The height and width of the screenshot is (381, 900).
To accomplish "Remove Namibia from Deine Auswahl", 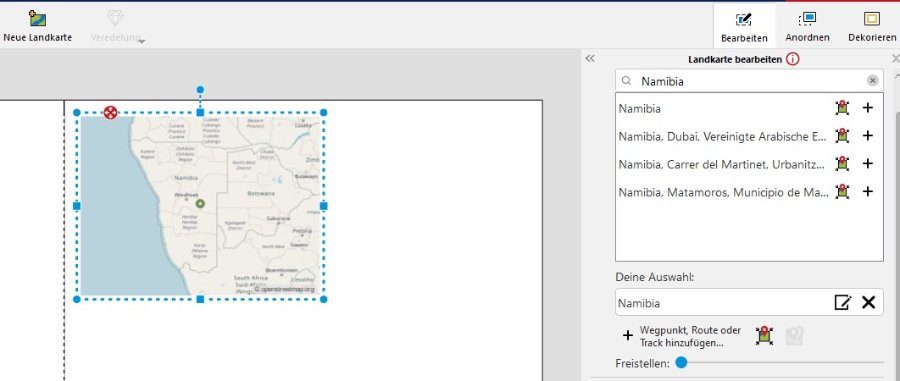I will [868, 302].
